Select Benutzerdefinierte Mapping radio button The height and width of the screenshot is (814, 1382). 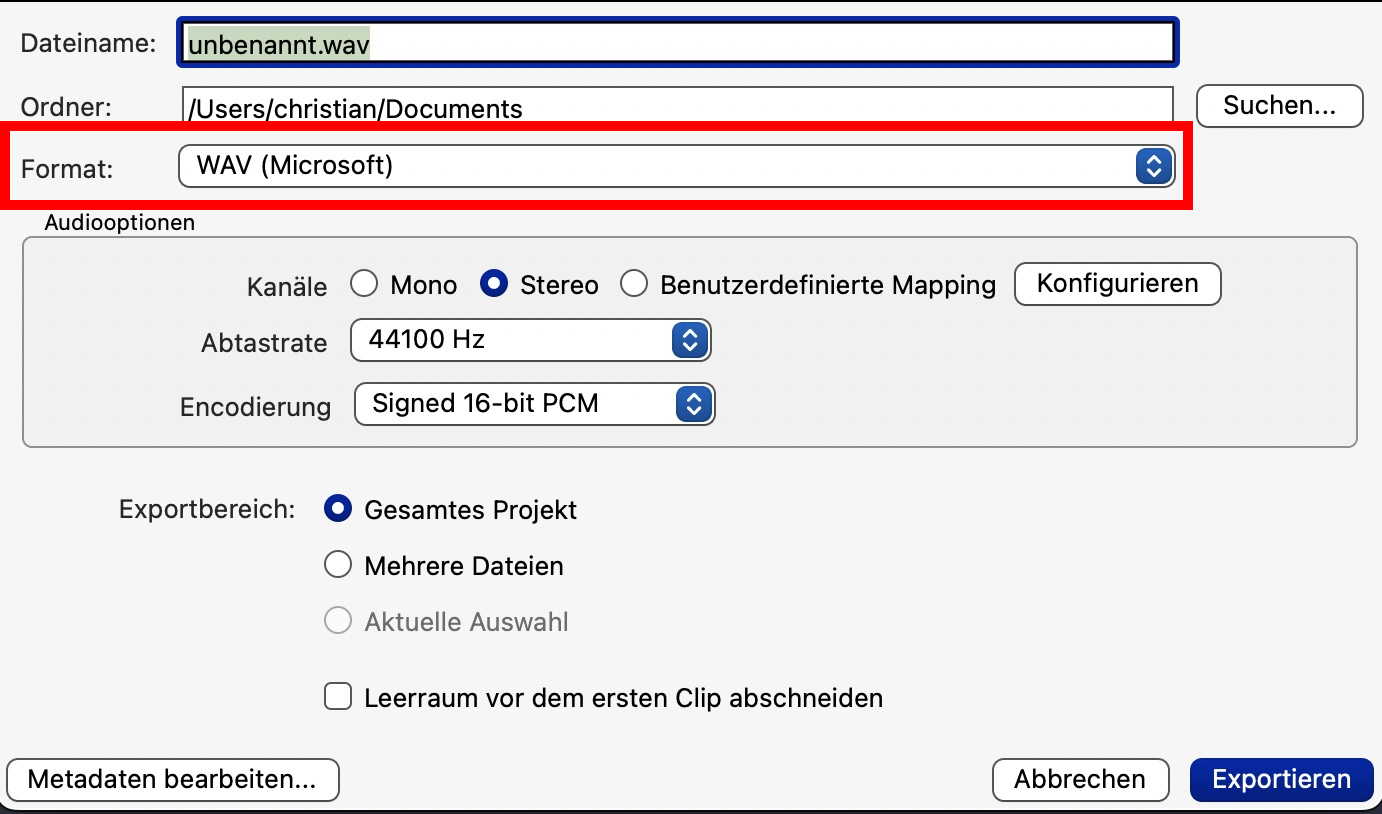coord(634,285)
